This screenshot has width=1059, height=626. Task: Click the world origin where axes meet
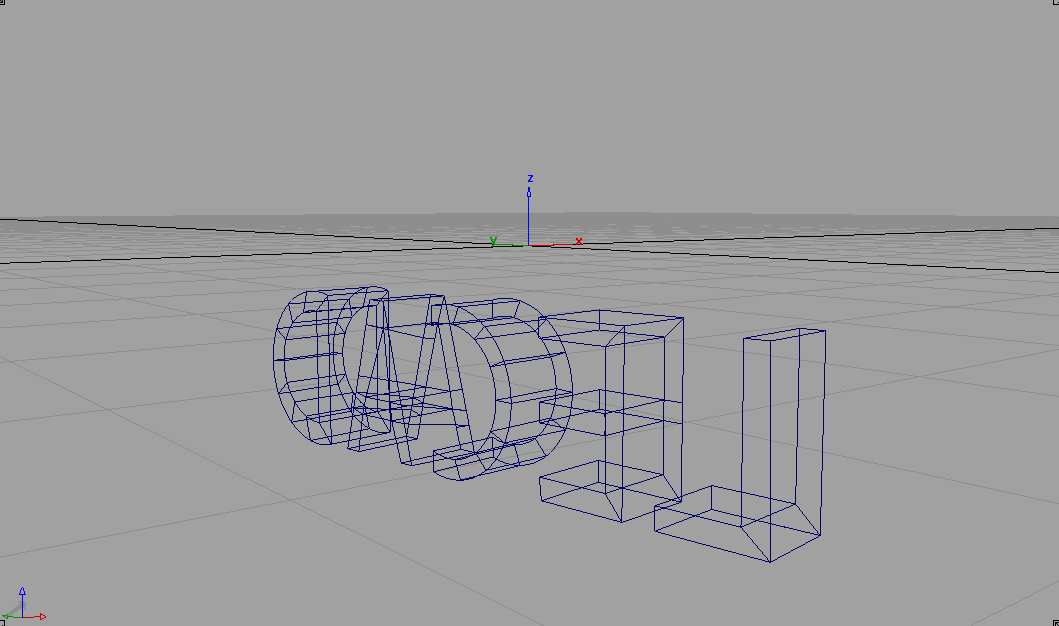[528, 245]
